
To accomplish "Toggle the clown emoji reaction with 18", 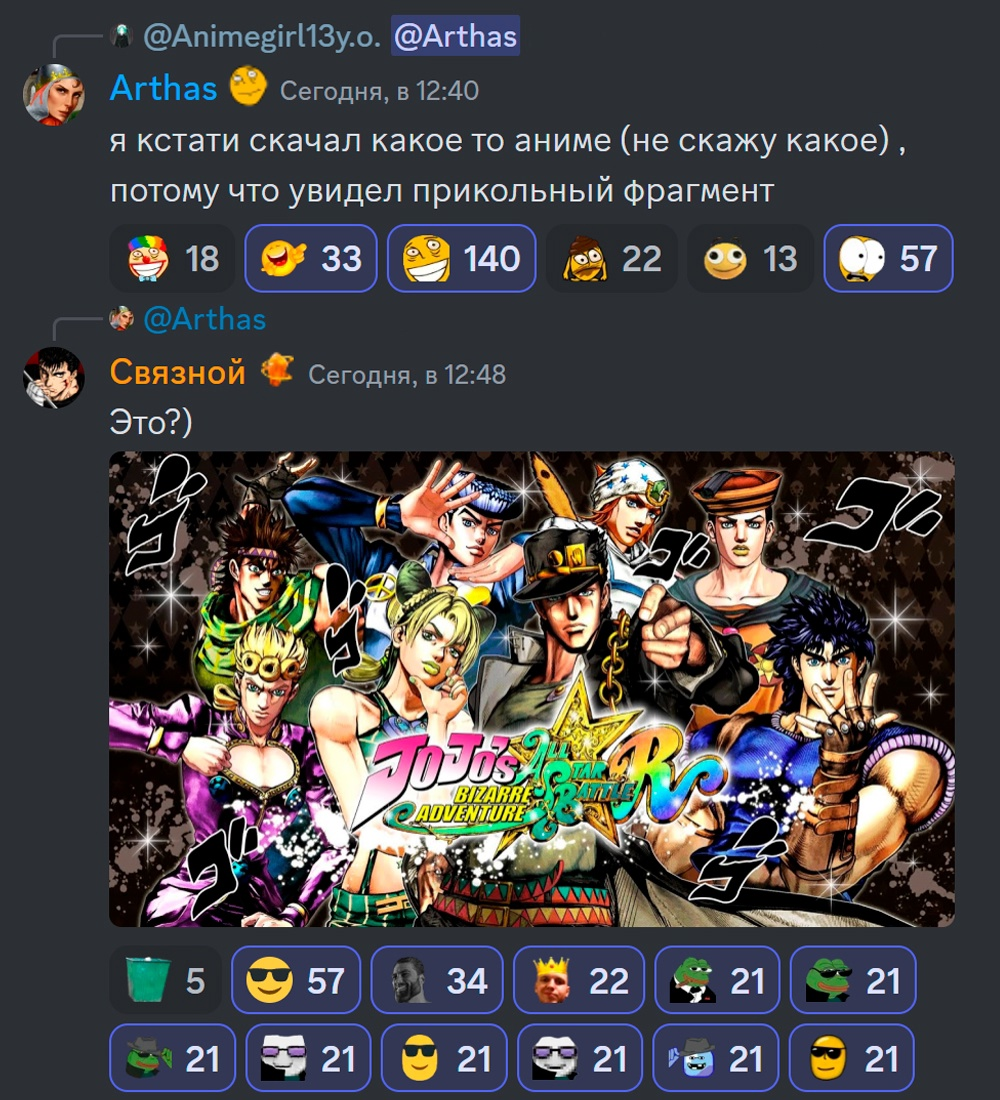I will pos(172,258).
